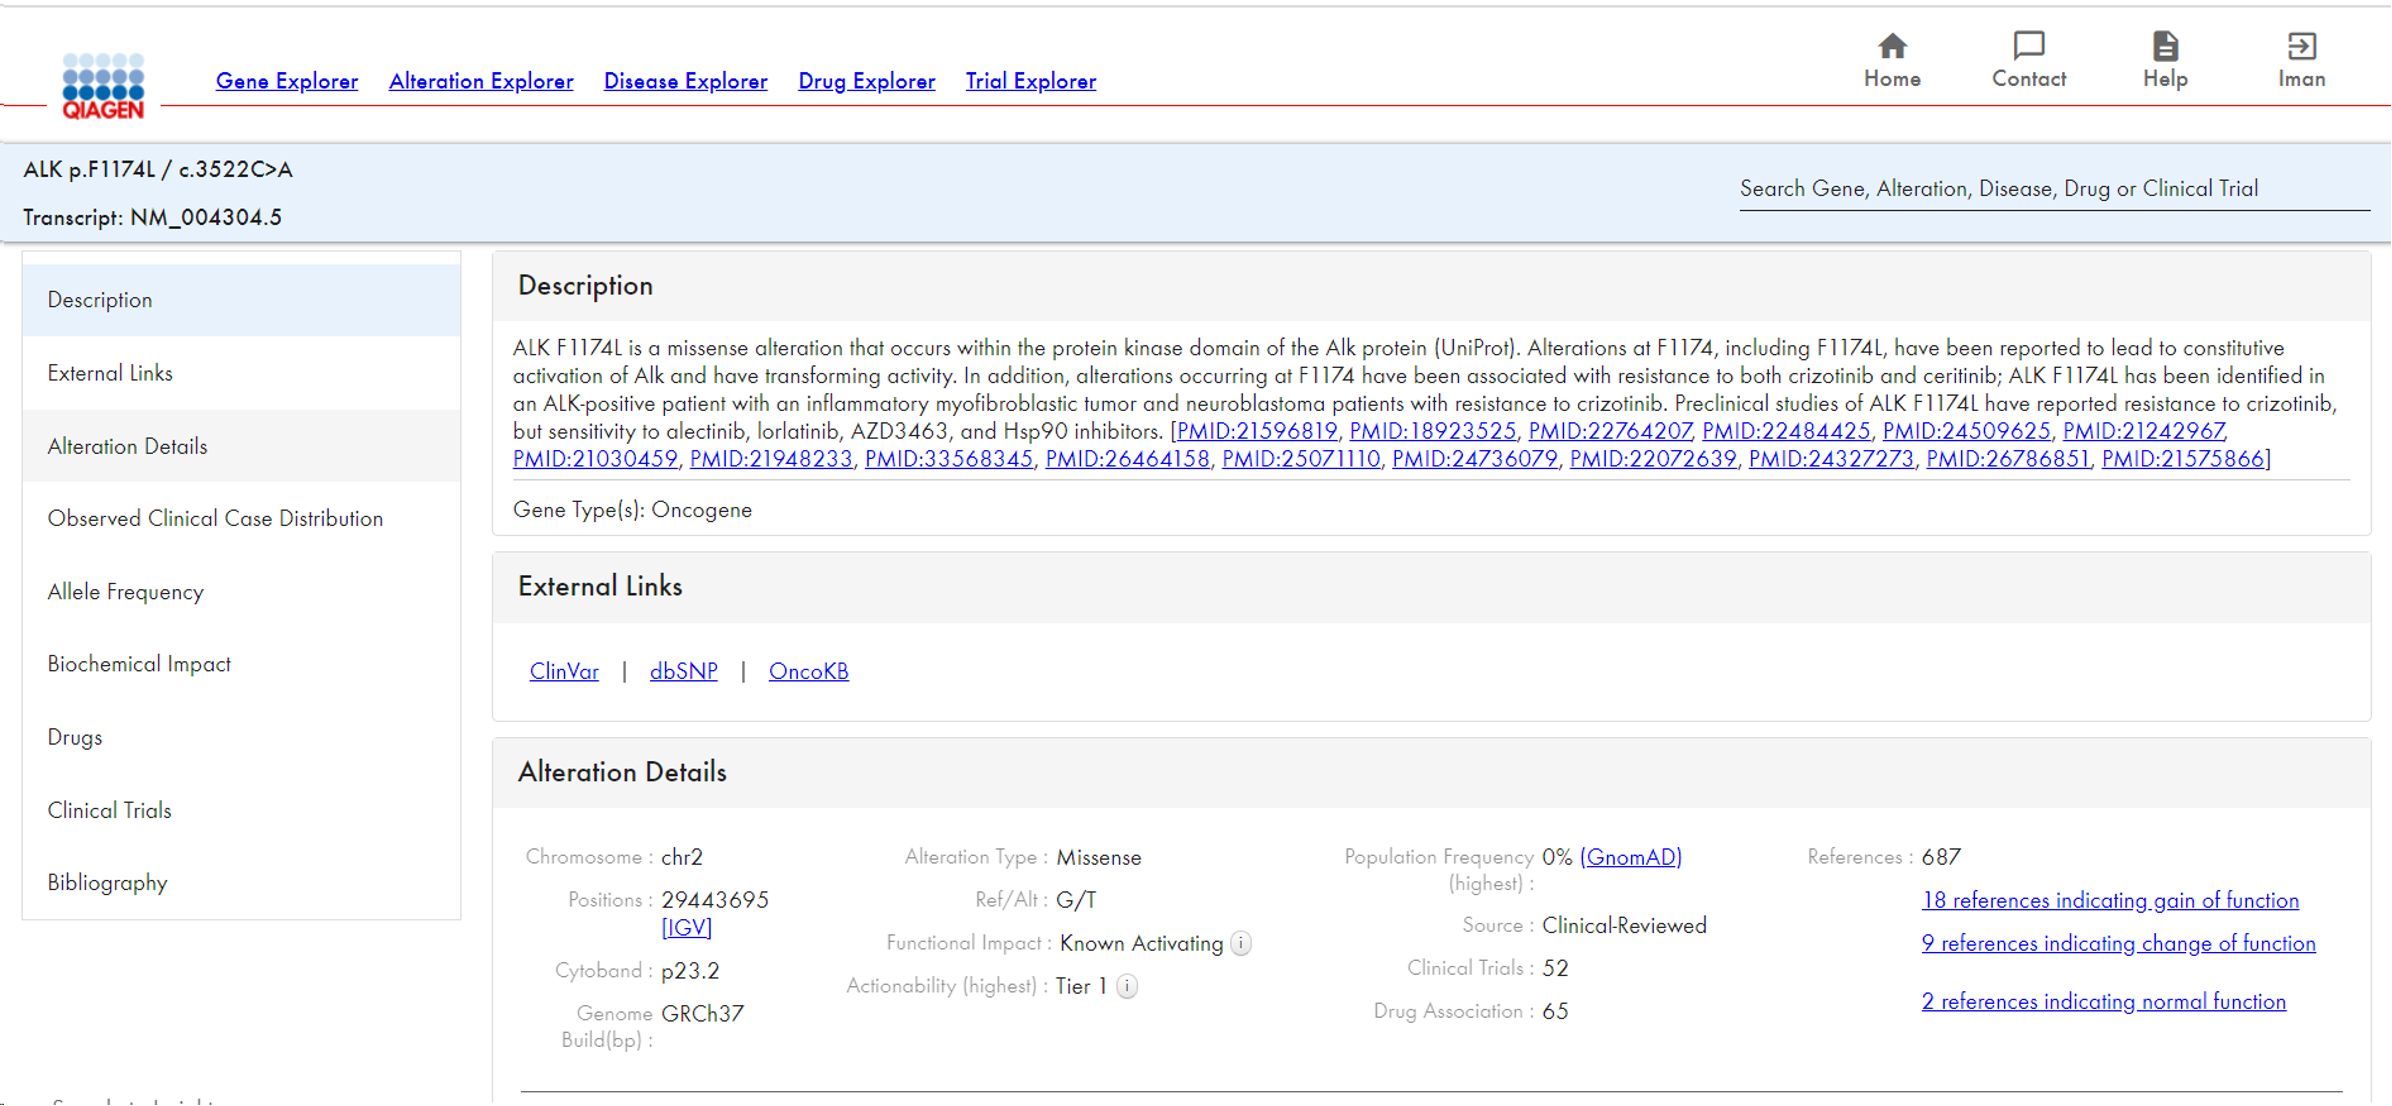Jump to Observed Clinical Case Distribution
This screenshot has height=1106, width=2392.
pyautogui.click(x=241, y=519)
